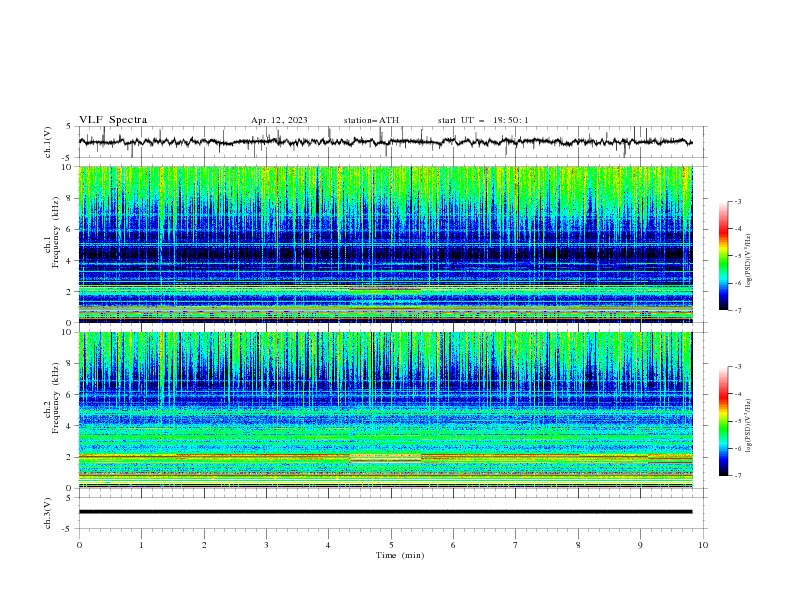Click the "ch.3(V)" axis label
The height and width of the screenshot is (612, 792).
click(x=48, y=513)
